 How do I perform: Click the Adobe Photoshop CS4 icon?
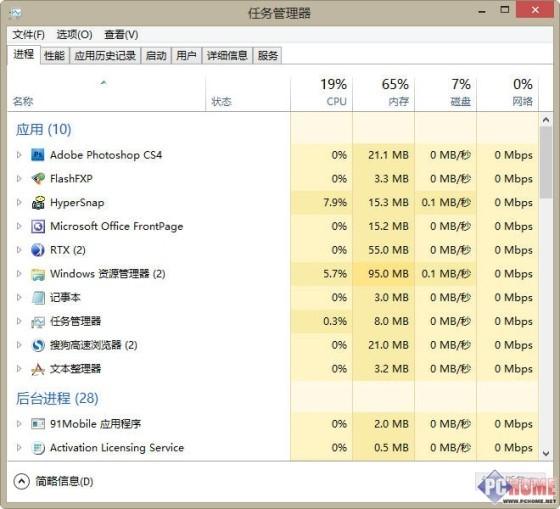[x=38, y=155]
